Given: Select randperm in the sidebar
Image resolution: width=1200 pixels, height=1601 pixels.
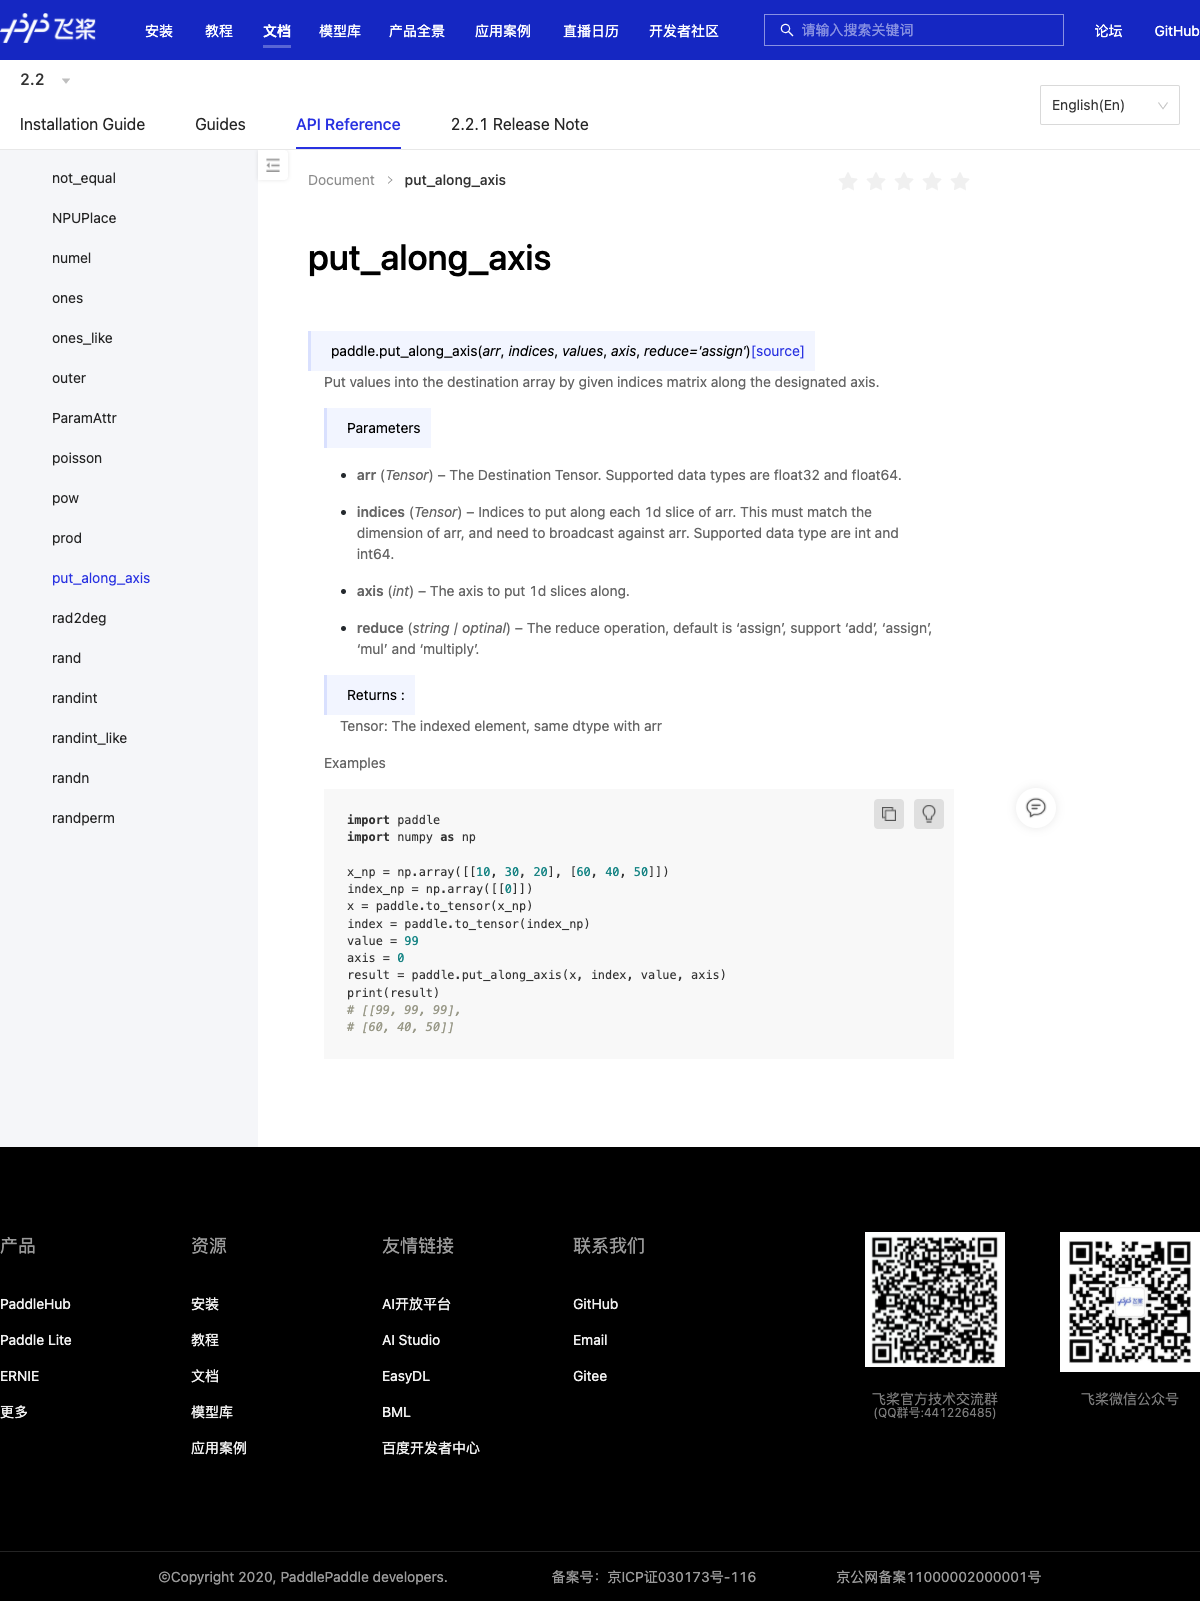Looking at the screenshot, I should pyautogui.click(x=84, y=818).
